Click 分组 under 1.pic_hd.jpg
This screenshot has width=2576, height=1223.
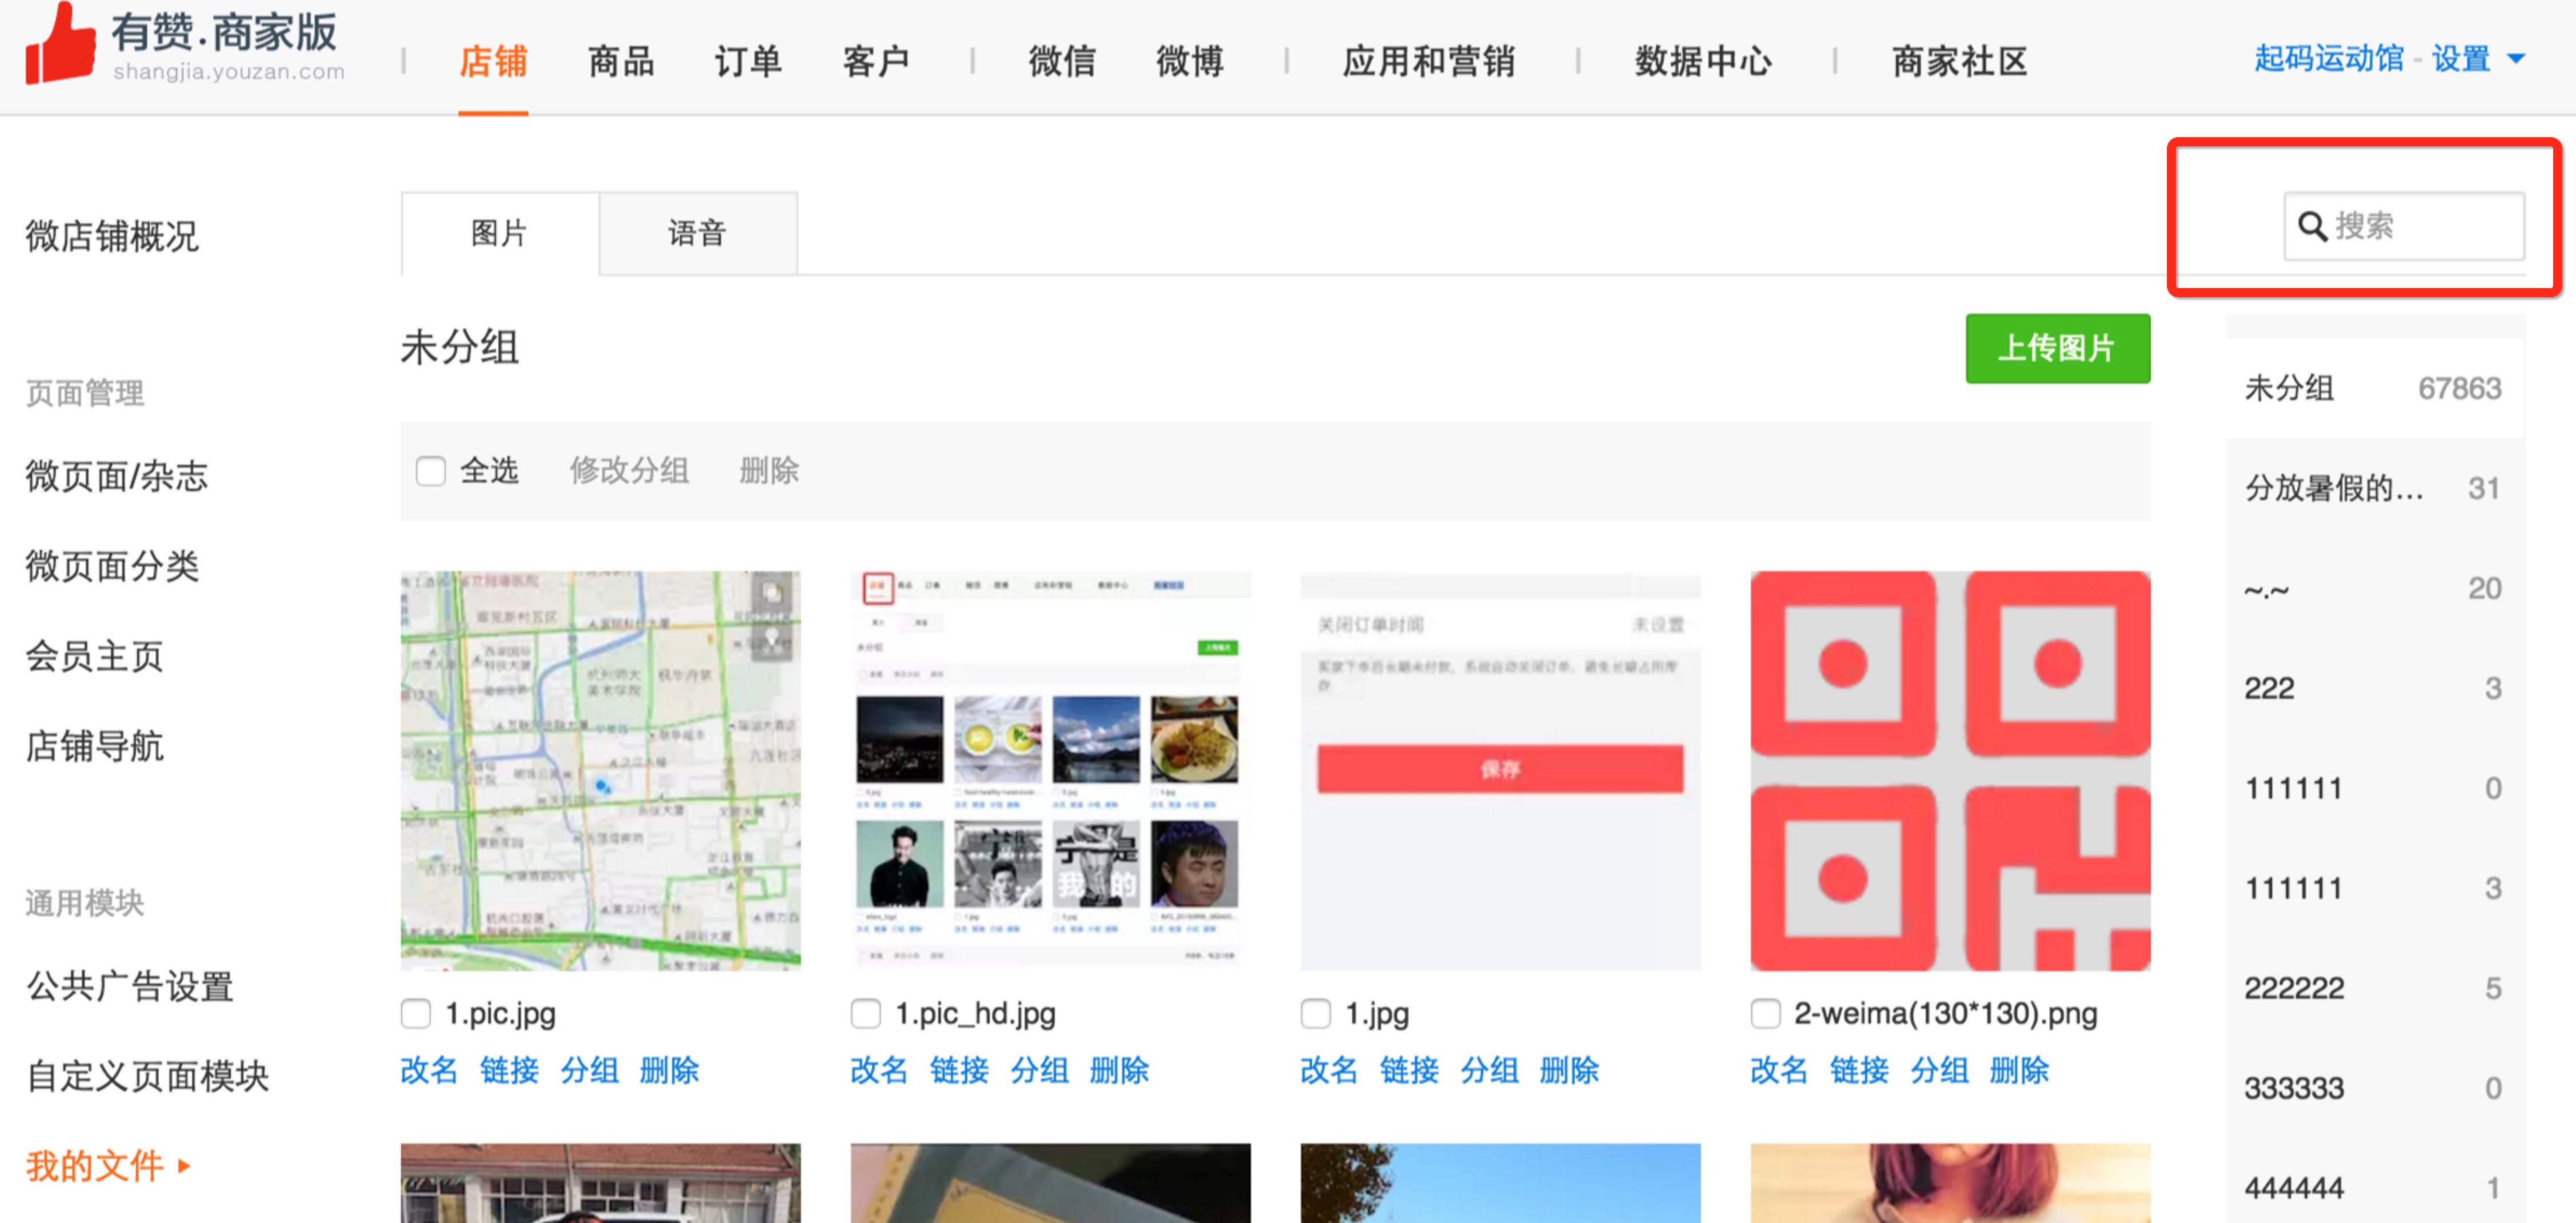(1040, 1071)
